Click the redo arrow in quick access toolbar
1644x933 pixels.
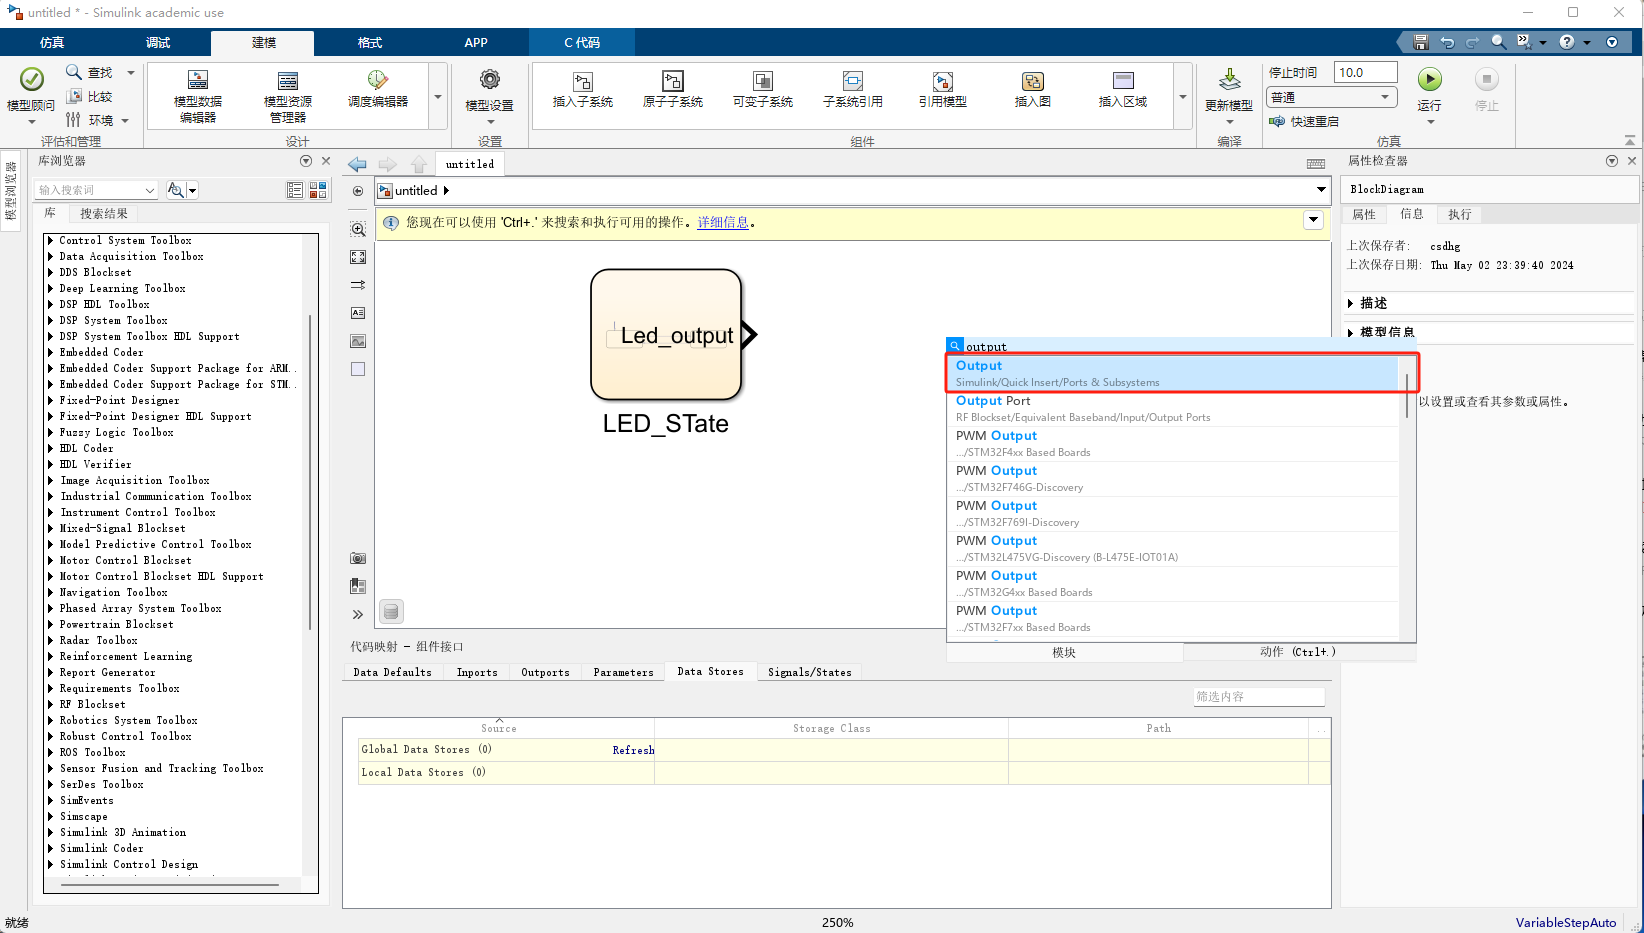tap(1472, 42)
